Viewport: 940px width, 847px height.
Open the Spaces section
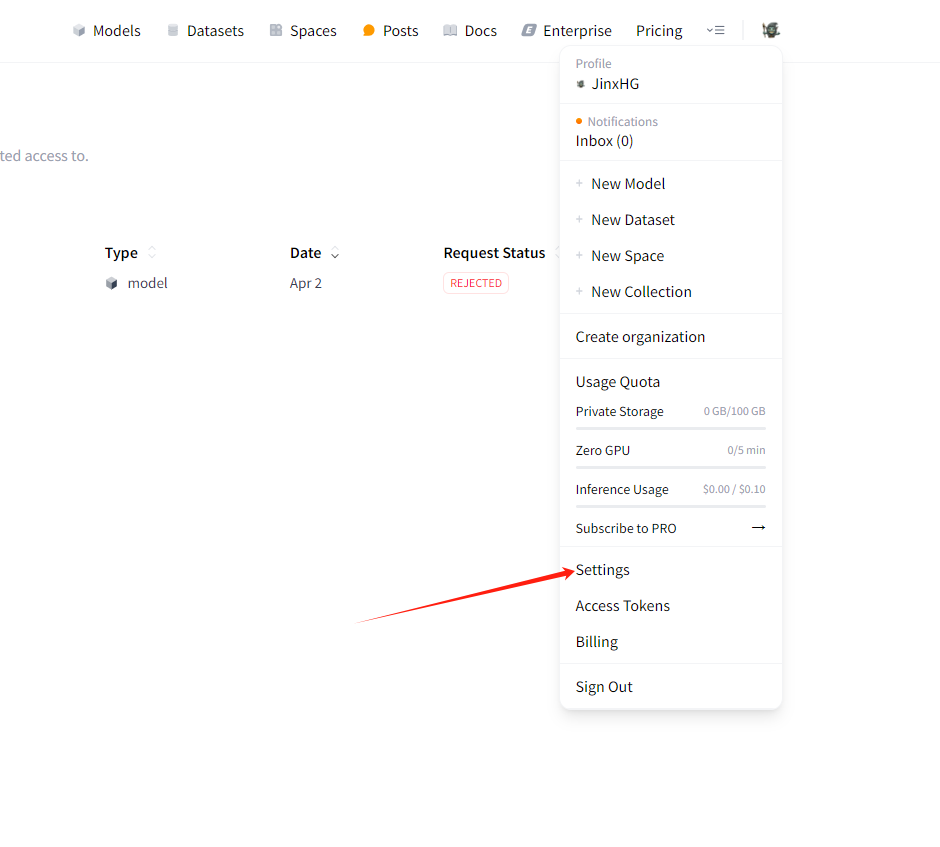(313, 31)
